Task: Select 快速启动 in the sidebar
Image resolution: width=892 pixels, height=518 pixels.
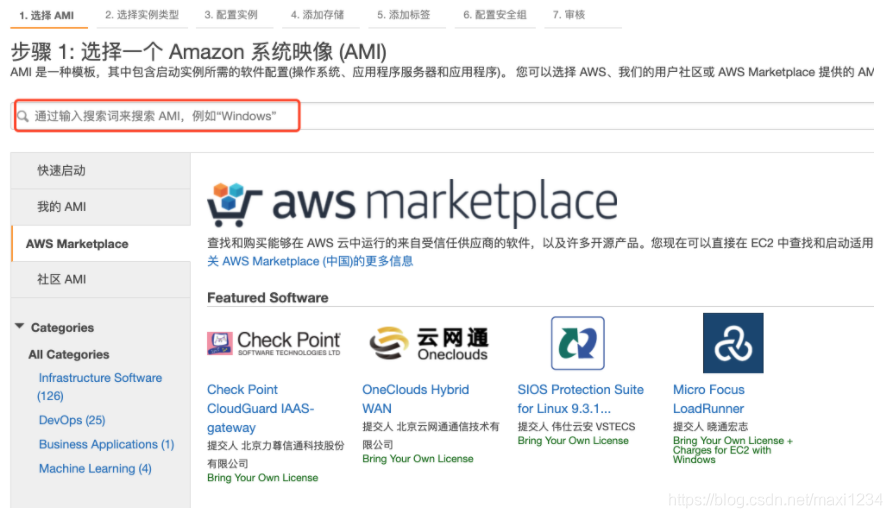Action: (101, 171)
